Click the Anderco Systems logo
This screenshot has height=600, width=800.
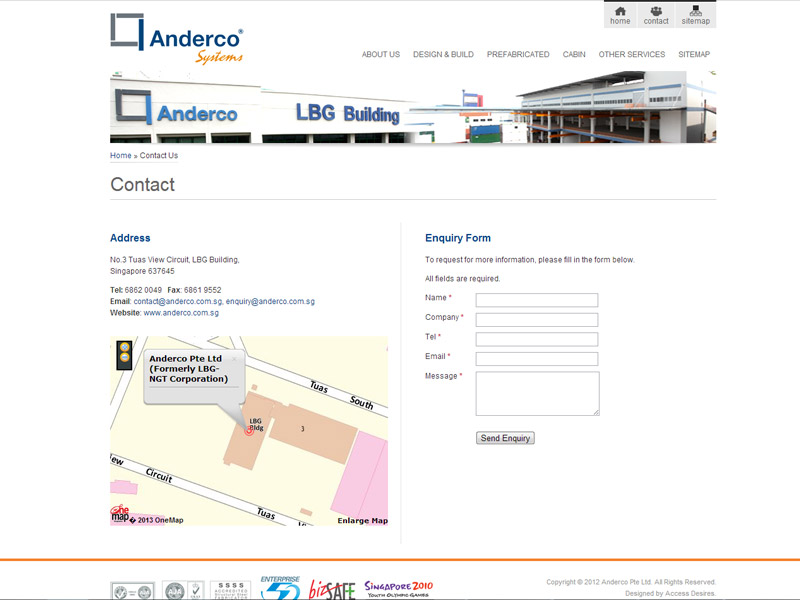(x=177, y=39)
